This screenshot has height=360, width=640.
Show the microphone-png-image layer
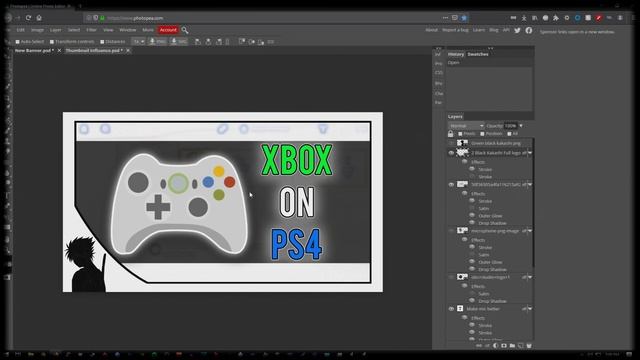[x=451, y=231]
